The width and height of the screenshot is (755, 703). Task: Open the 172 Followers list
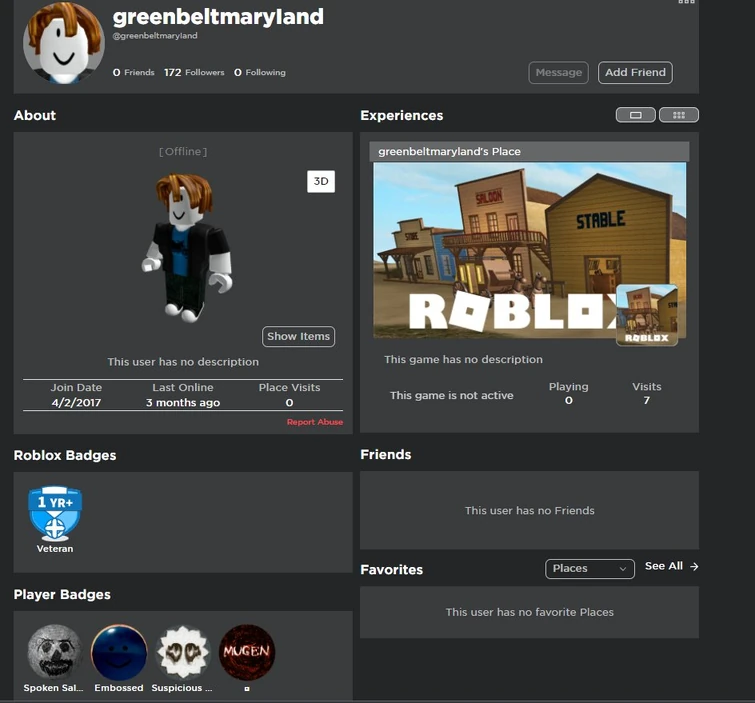pyautogui.click(x=194, y=72)
